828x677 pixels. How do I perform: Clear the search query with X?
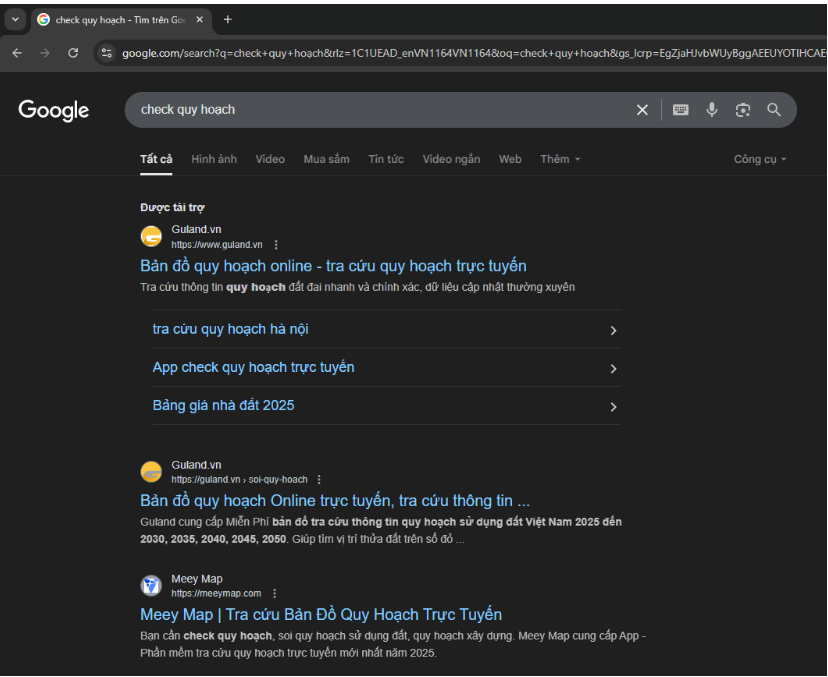642,110
